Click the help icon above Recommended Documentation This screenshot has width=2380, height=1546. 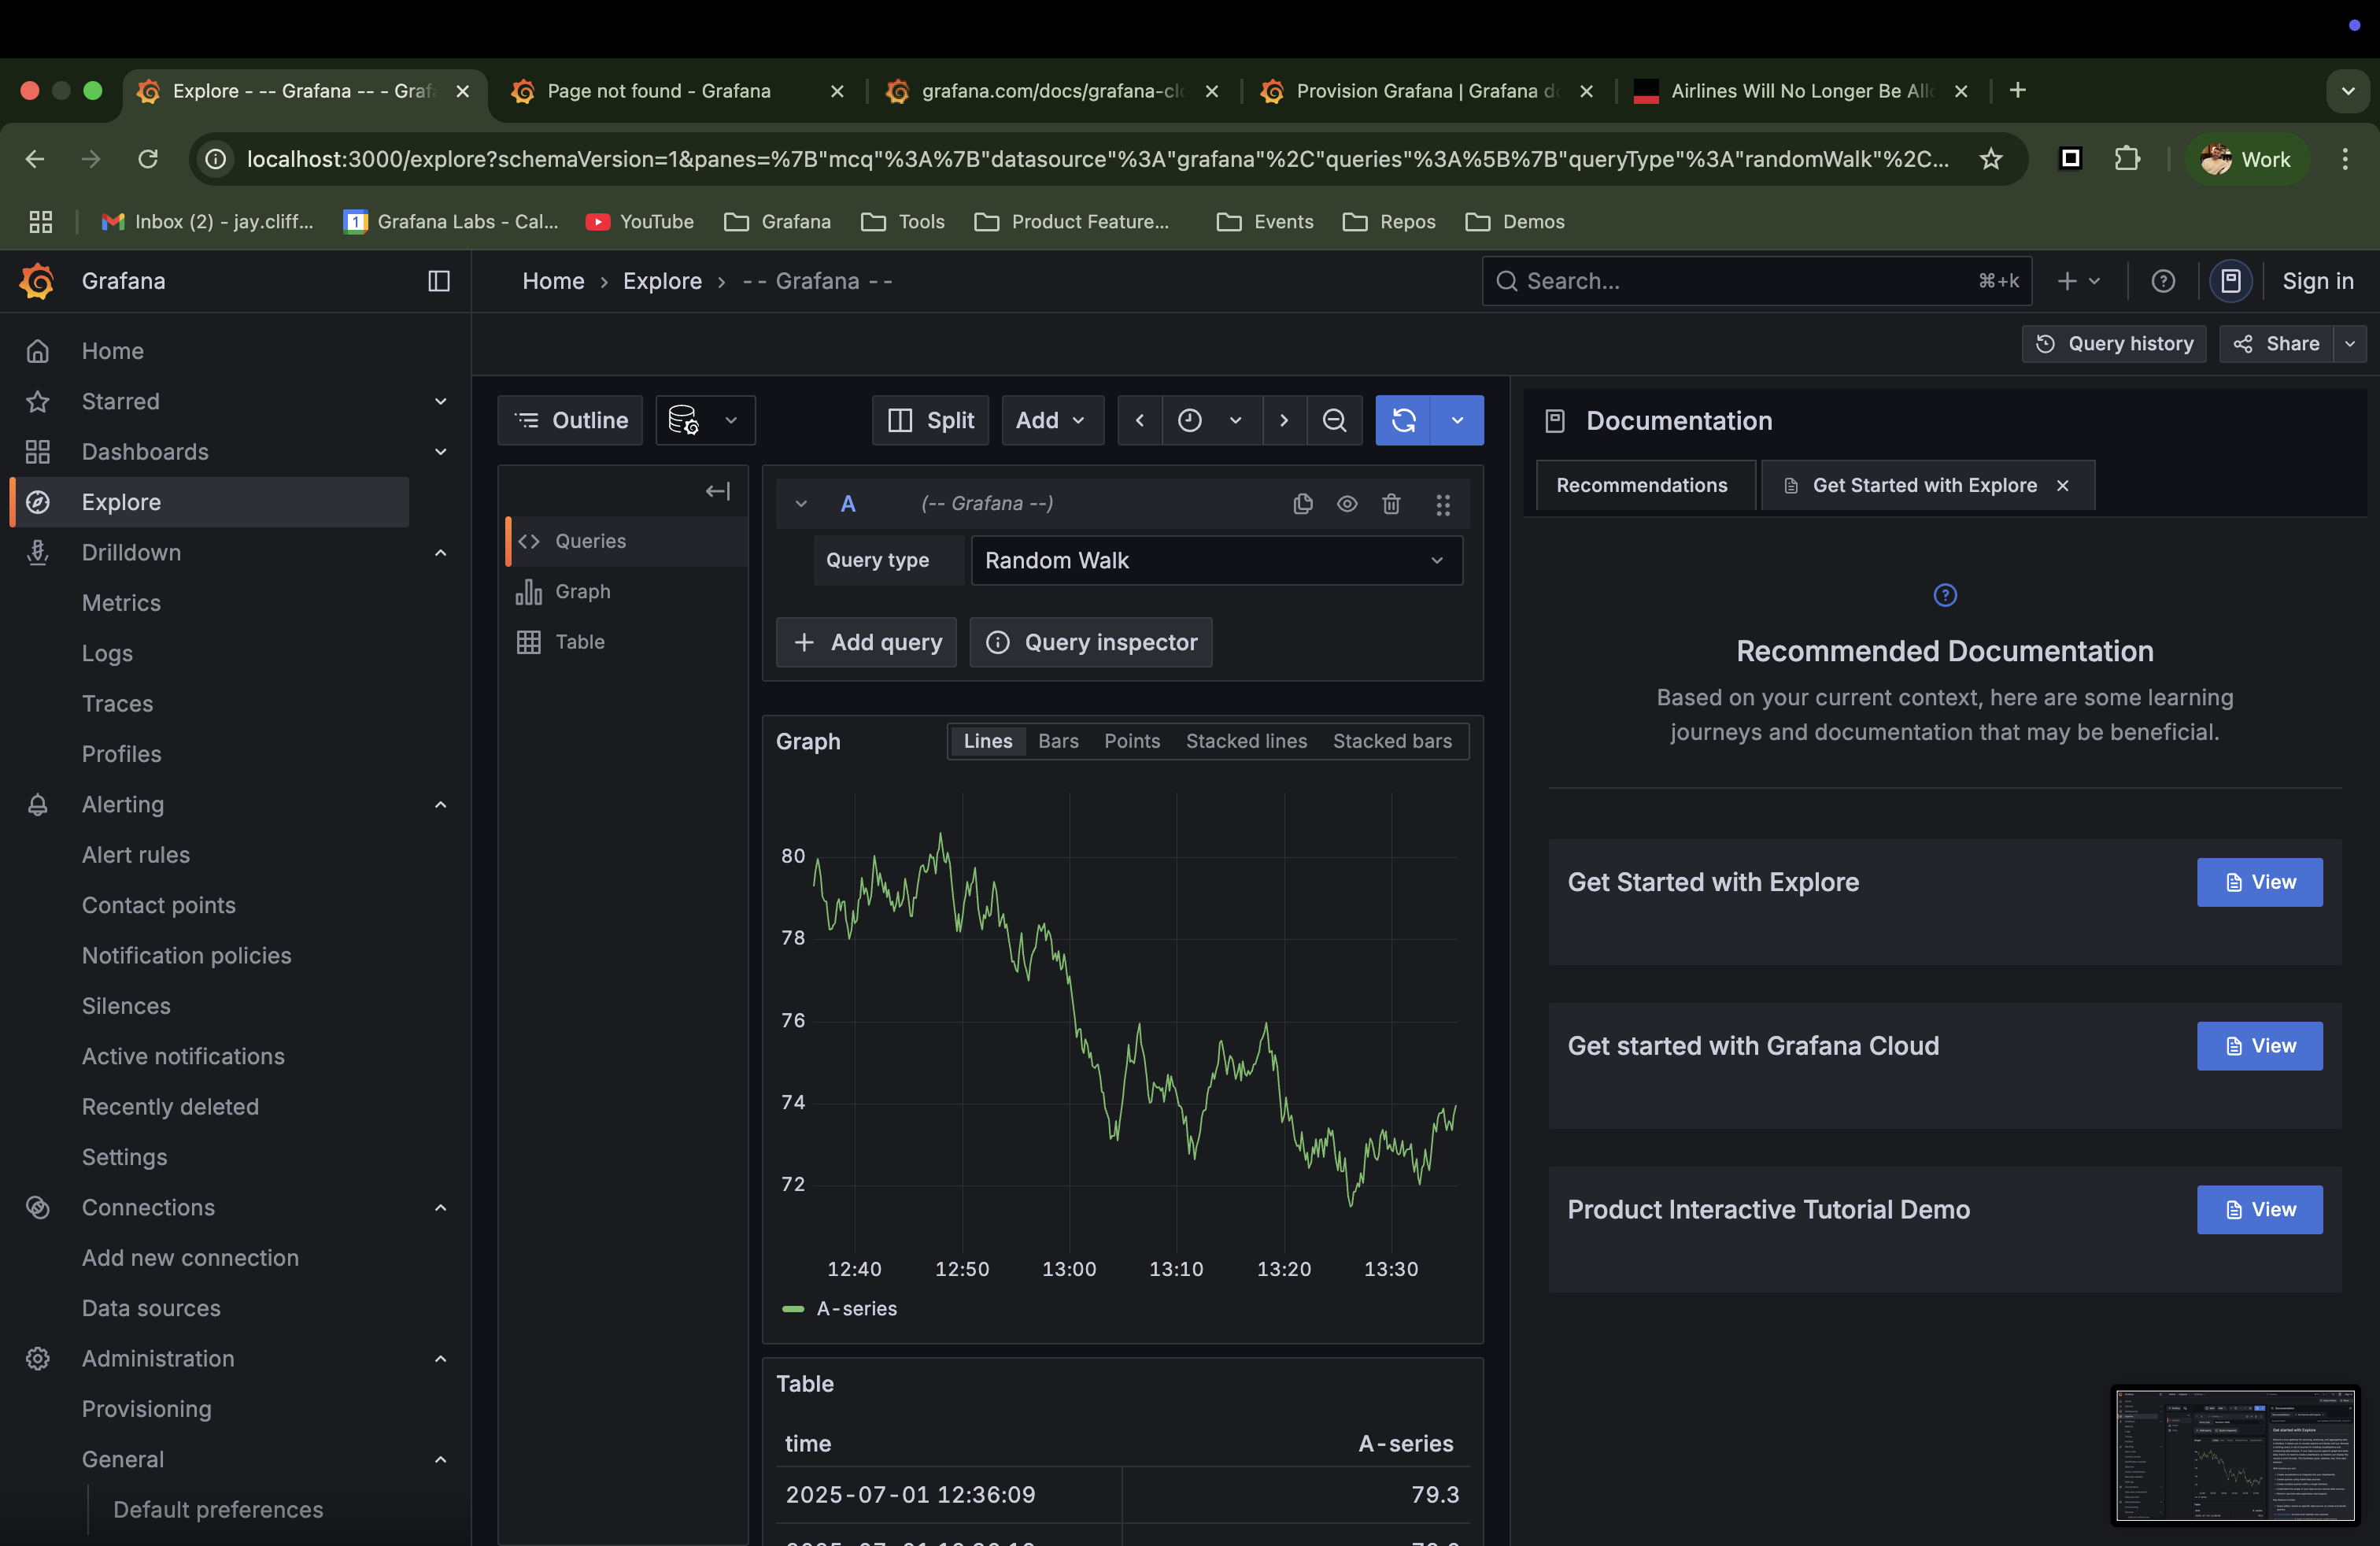click(1945, 595)
